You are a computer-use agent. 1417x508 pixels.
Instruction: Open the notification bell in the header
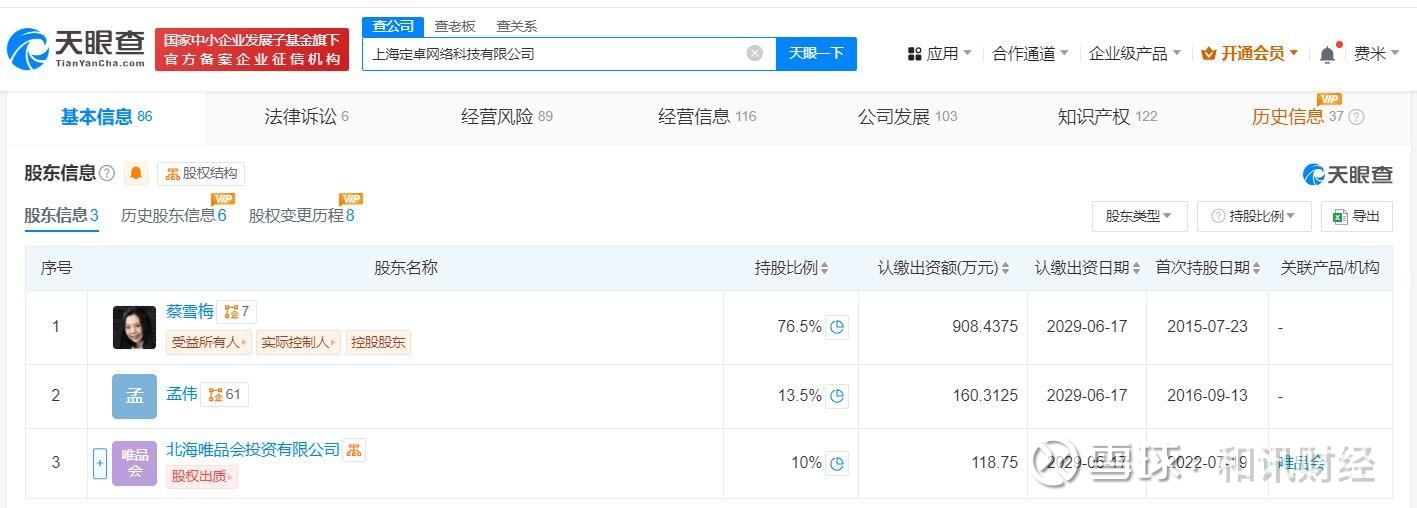click(x=1327, y=55)
